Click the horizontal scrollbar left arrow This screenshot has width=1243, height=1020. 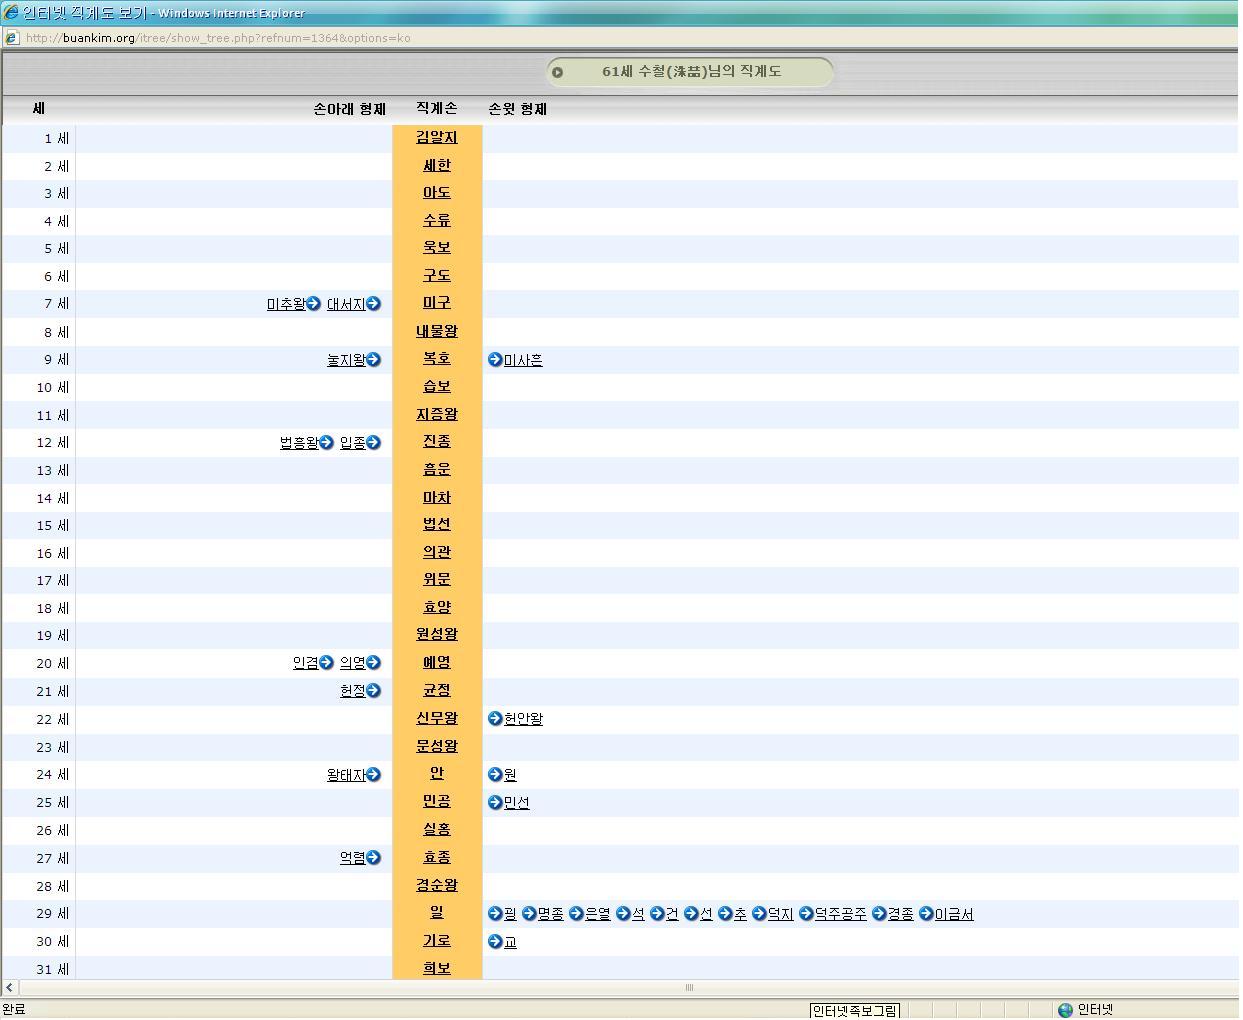click(9, 988)
